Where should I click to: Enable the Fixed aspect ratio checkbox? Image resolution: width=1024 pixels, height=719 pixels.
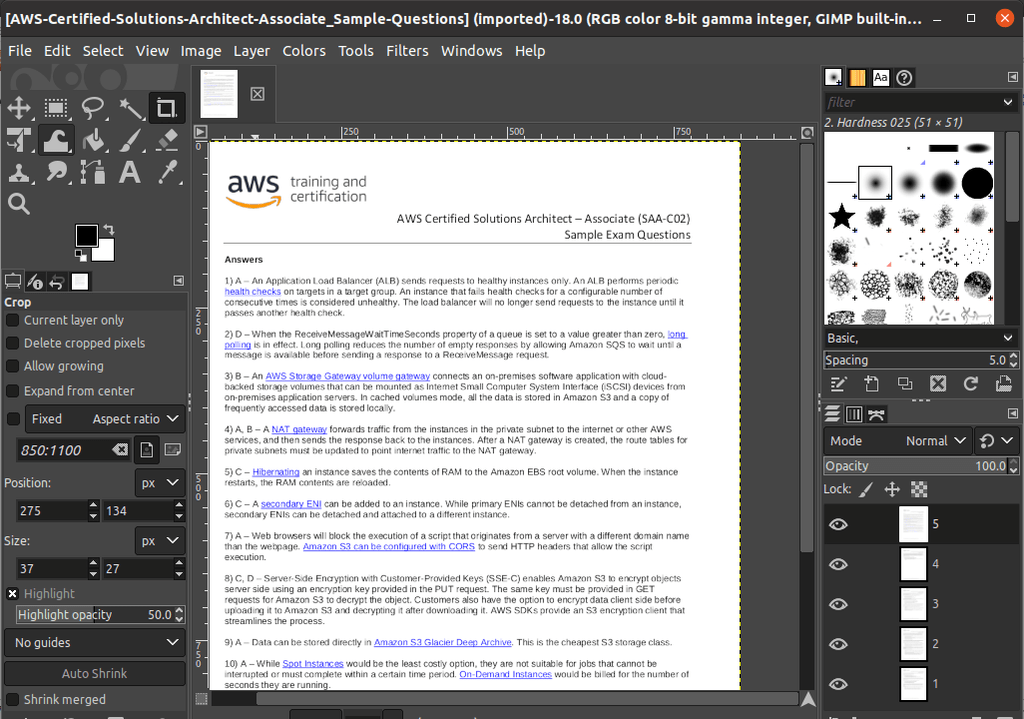click(12, 419)
